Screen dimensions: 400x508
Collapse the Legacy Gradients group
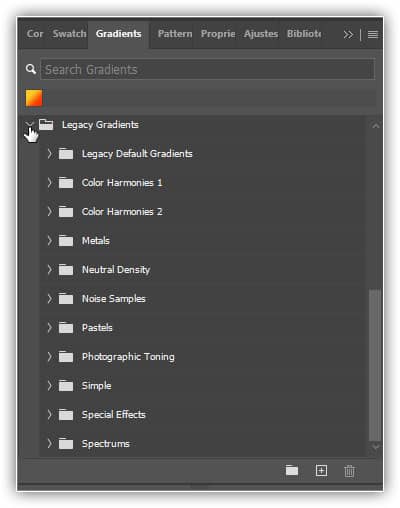click(30, 124)
